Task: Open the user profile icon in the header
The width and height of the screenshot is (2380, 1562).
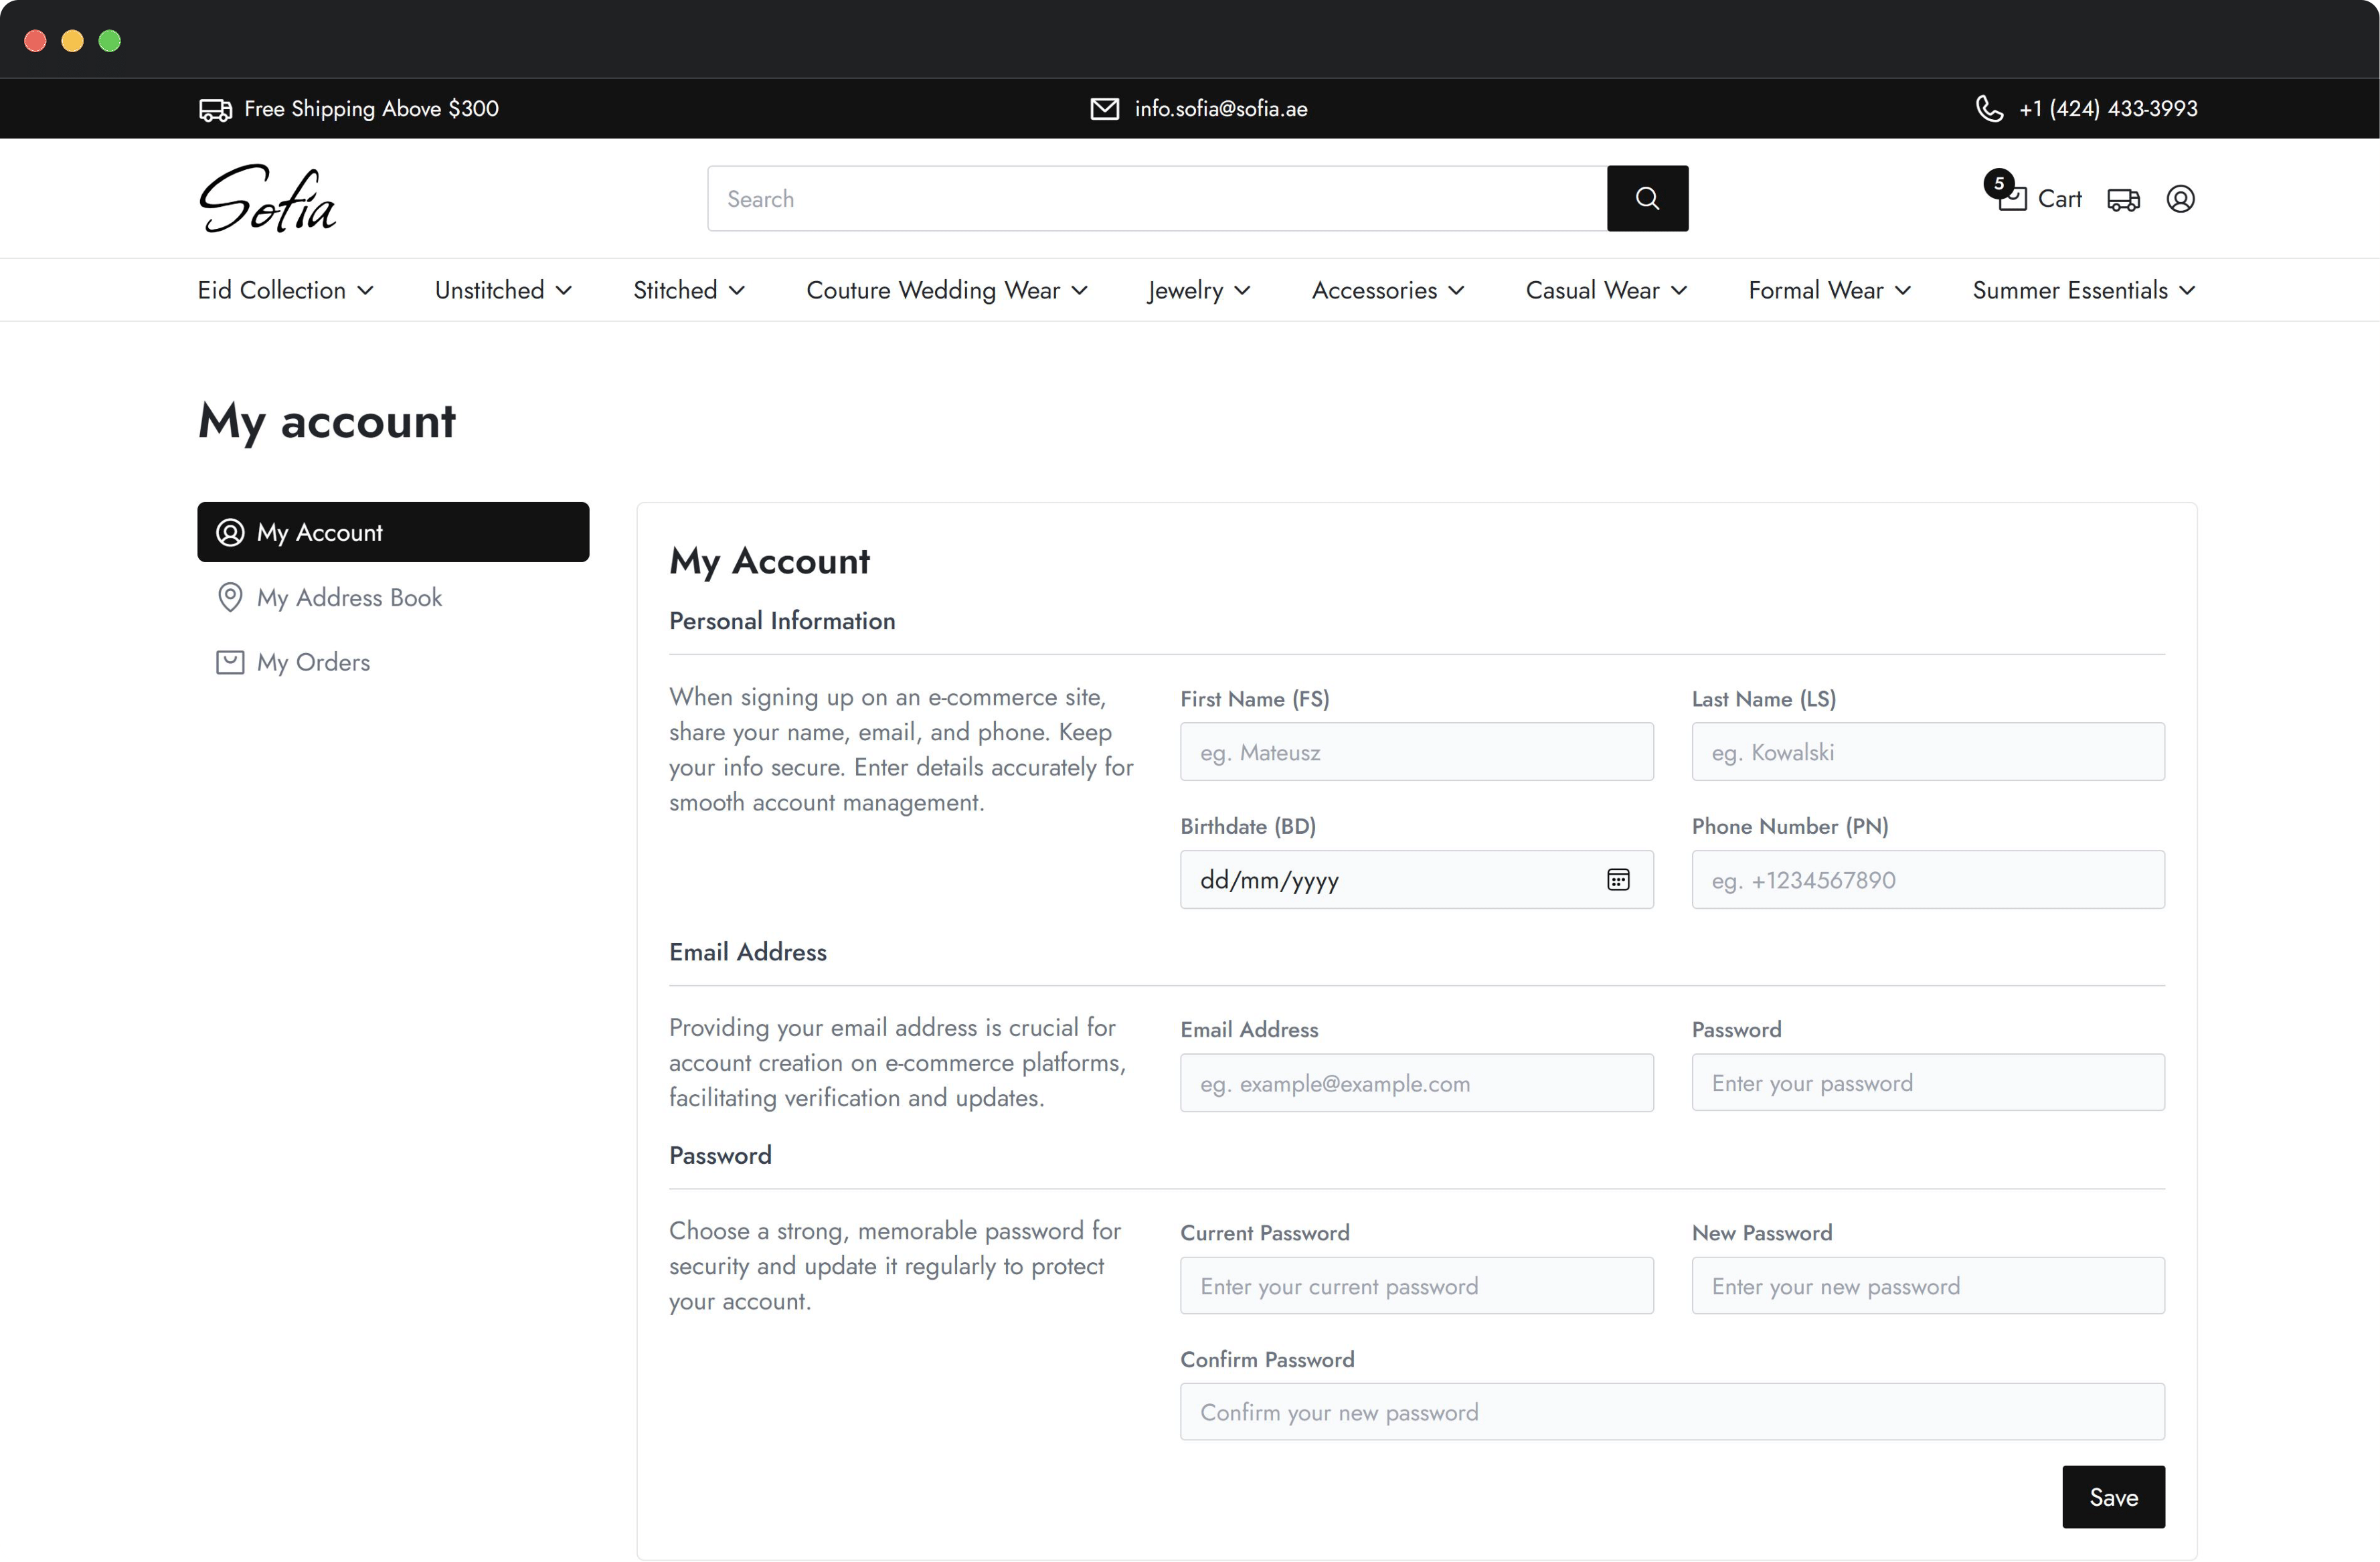Action: [2181, 199]
